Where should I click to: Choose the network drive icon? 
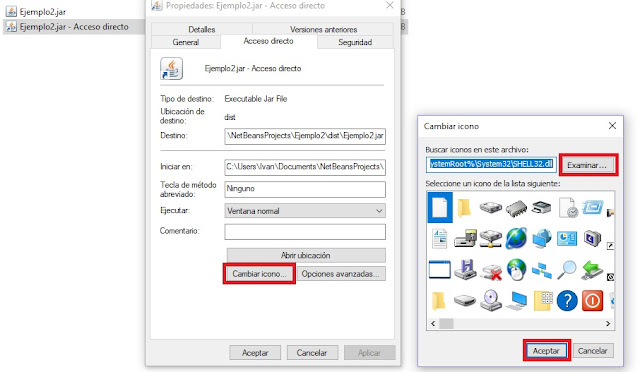click(490, 238)
